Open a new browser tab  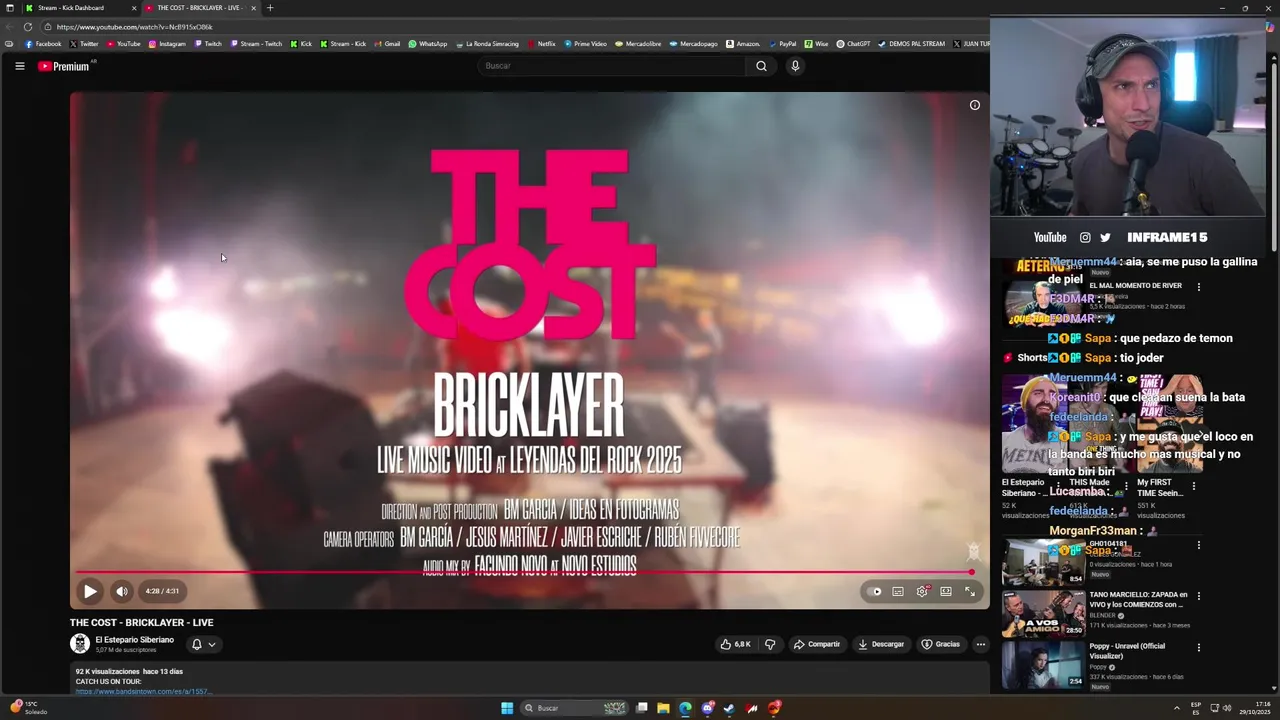(x=270, y=8)
